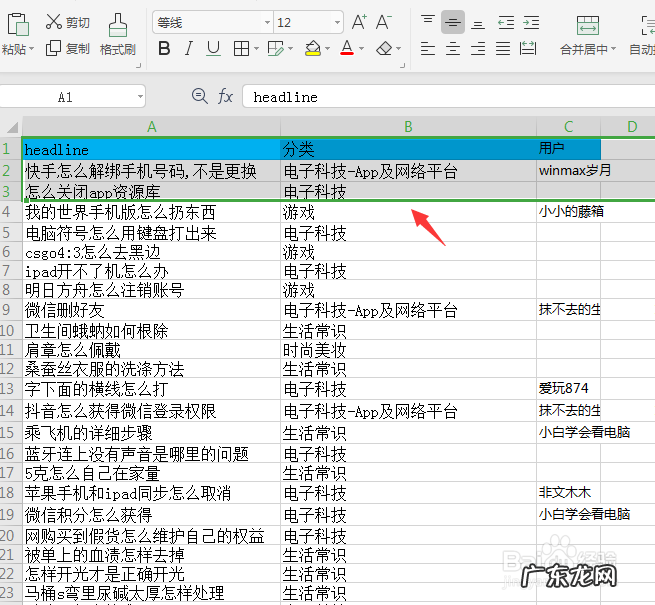
Task: Open the Name Box dropdown arrow
Action: 140,97
